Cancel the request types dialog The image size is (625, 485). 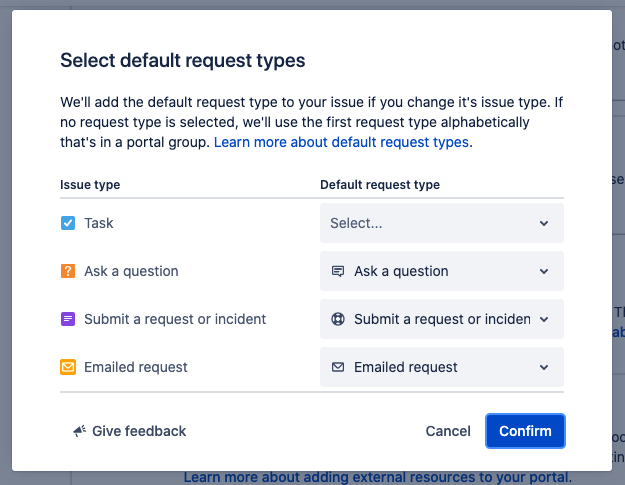pyautogui.click(x=448, y=431)
